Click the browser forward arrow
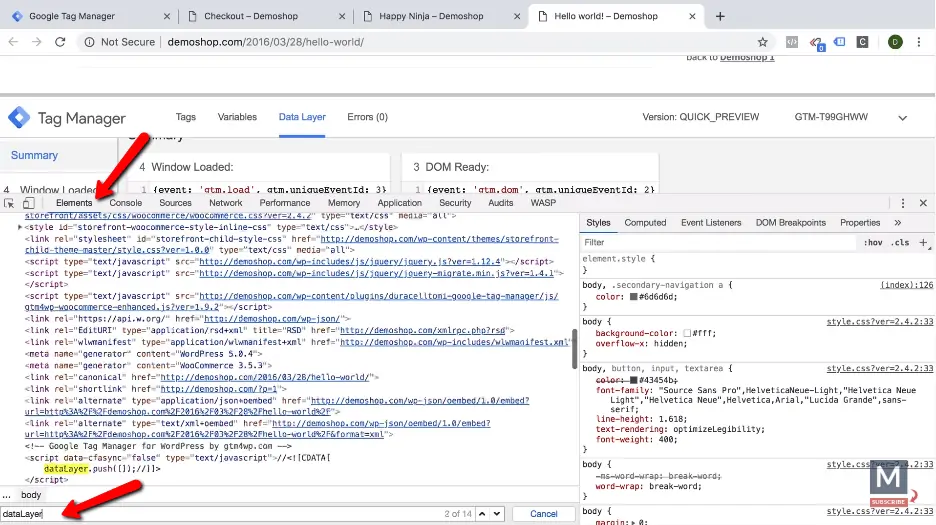The image size is (936, 525). (x=36, y=42)
